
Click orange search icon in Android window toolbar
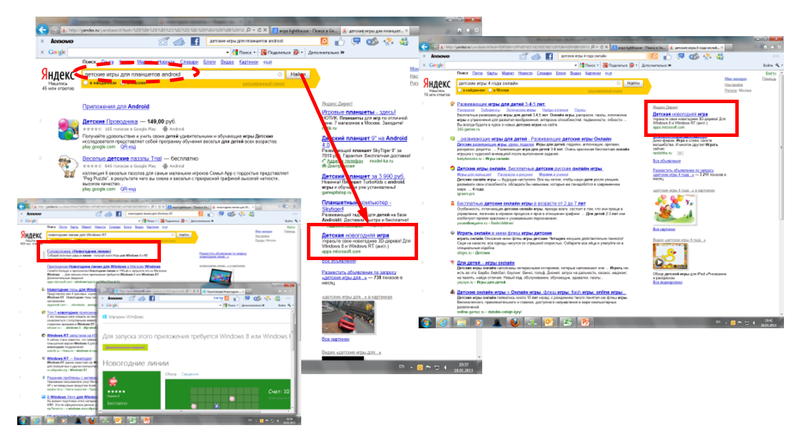click(324, 41)
